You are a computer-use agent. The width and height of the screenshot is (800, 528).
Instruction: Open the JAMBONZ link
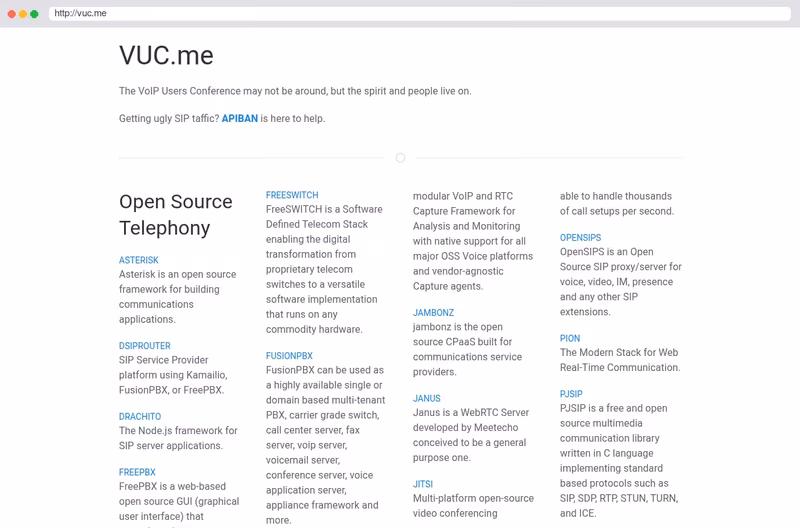433,313
